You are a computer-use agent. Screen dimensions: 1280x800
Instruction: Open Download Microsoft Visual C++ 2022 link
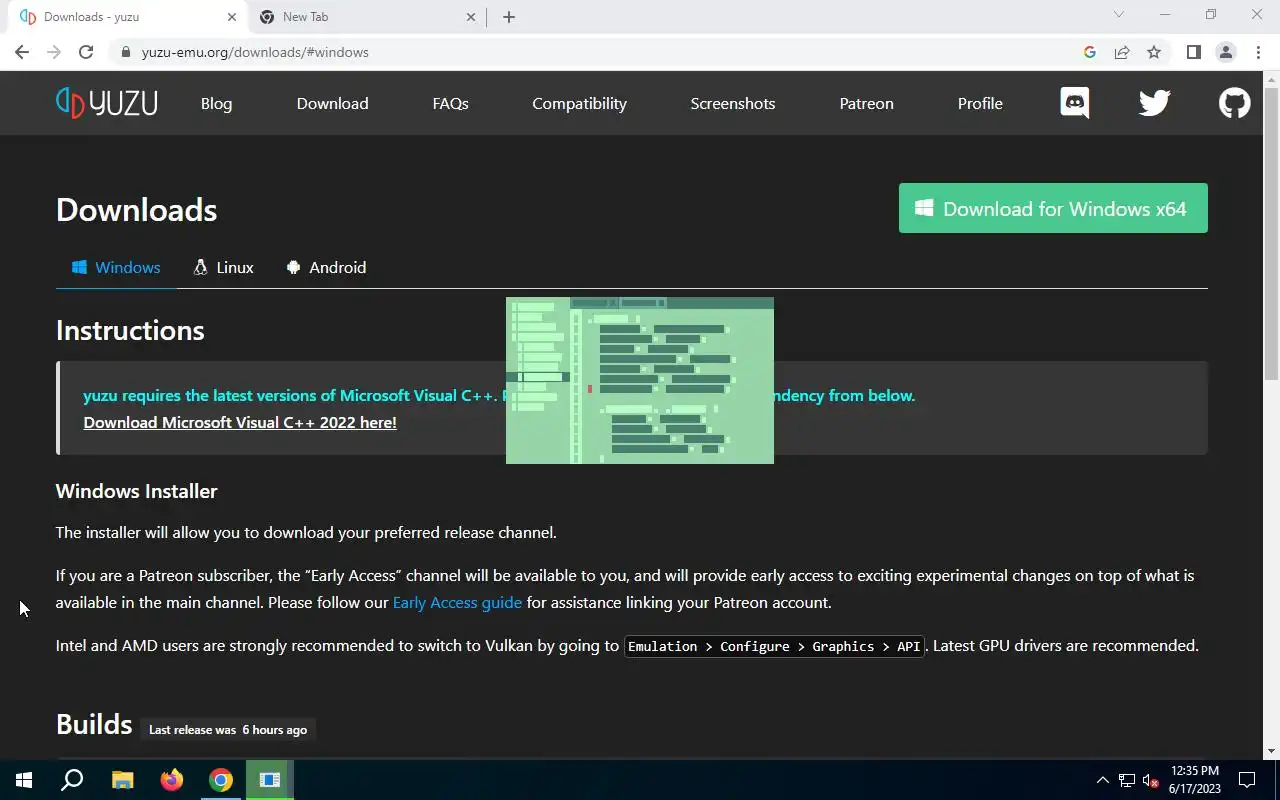240,422
